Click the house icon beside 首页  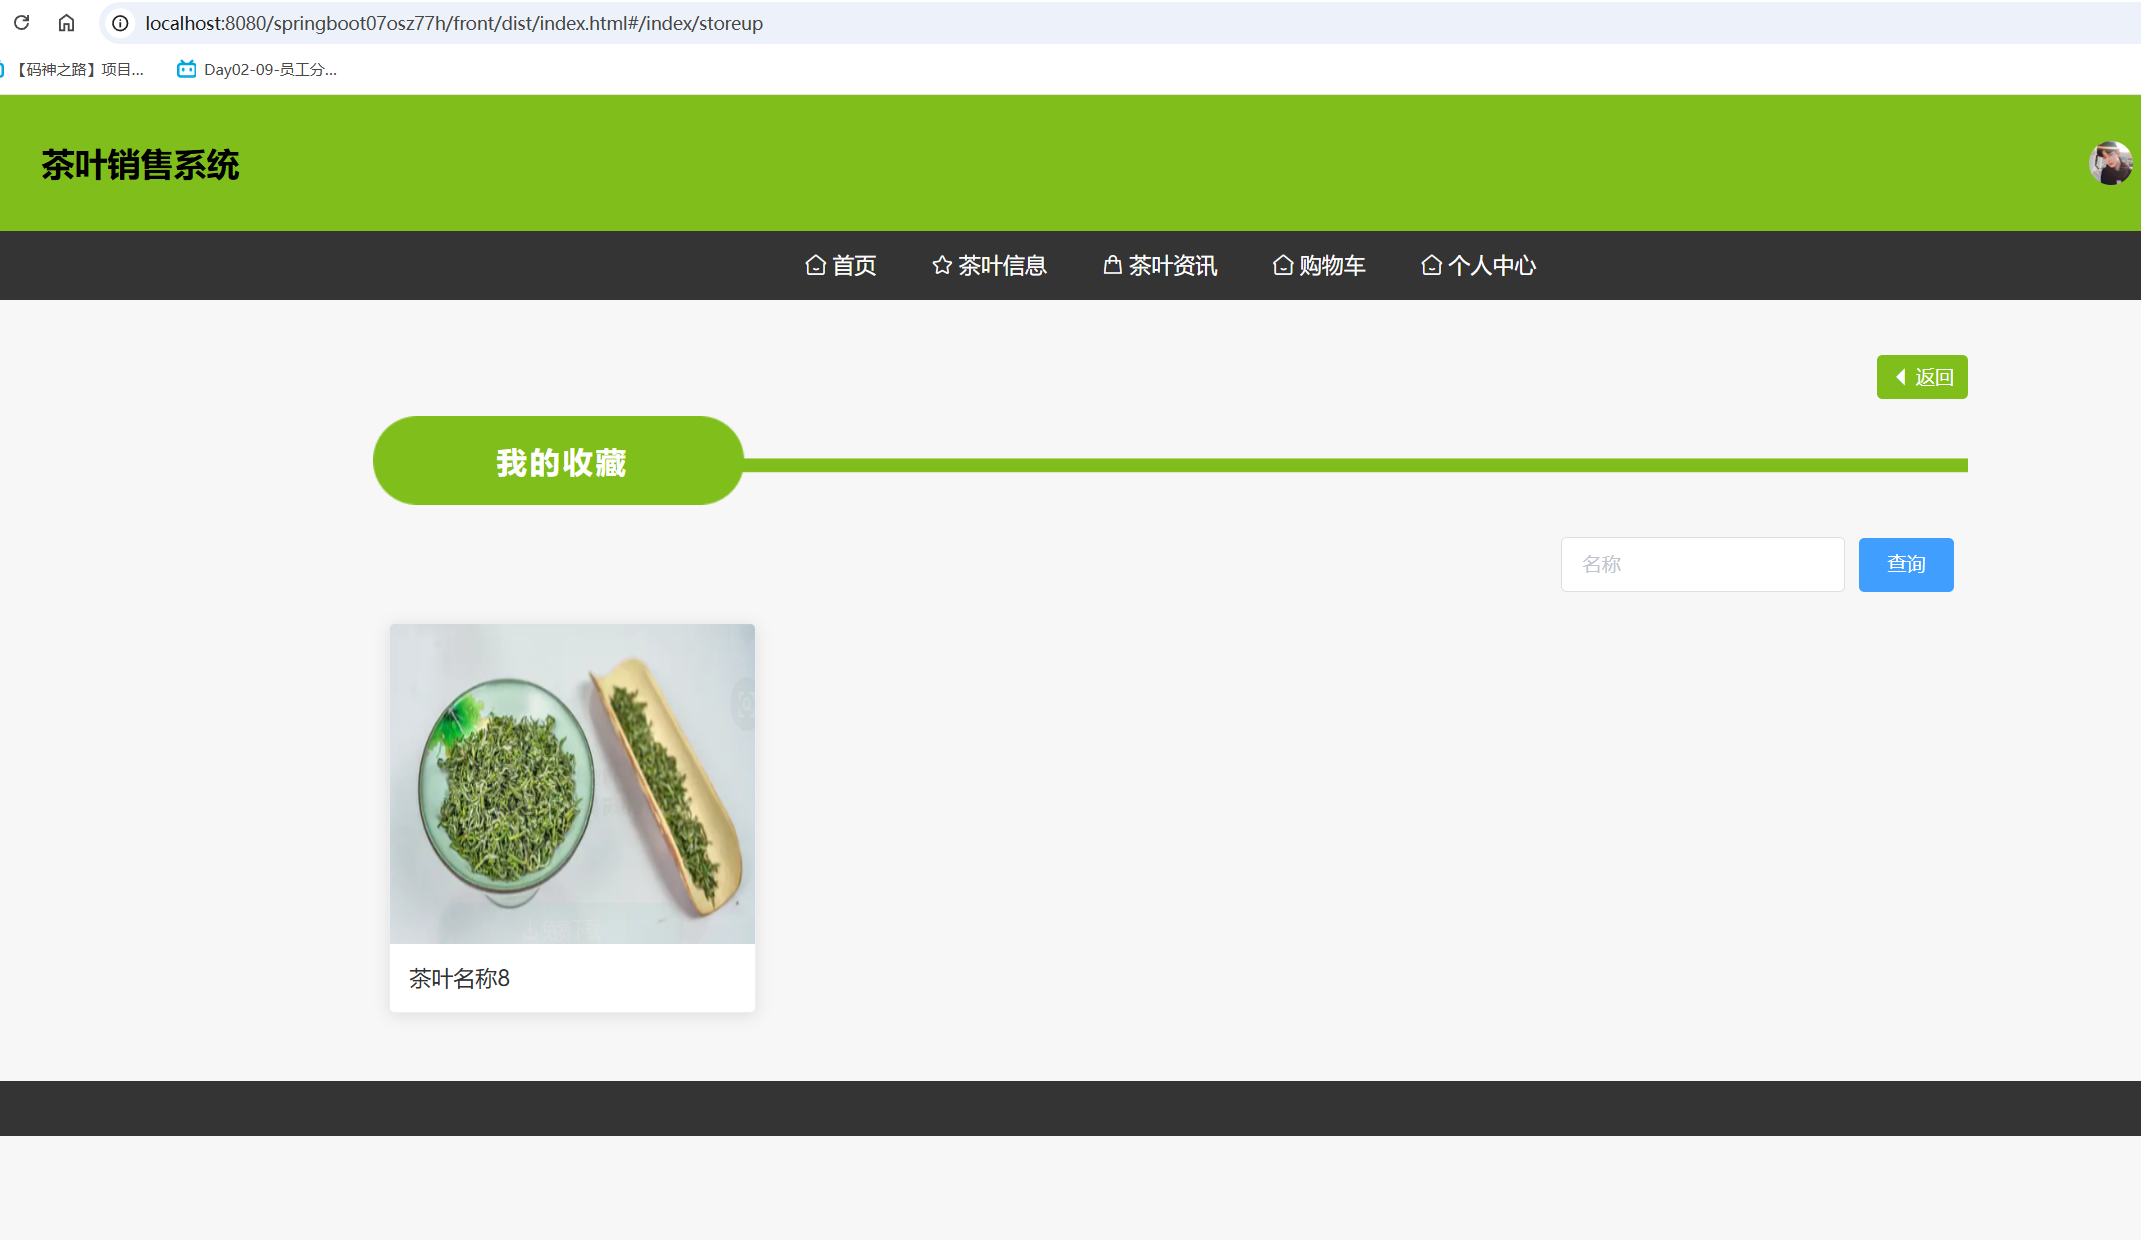815,265
